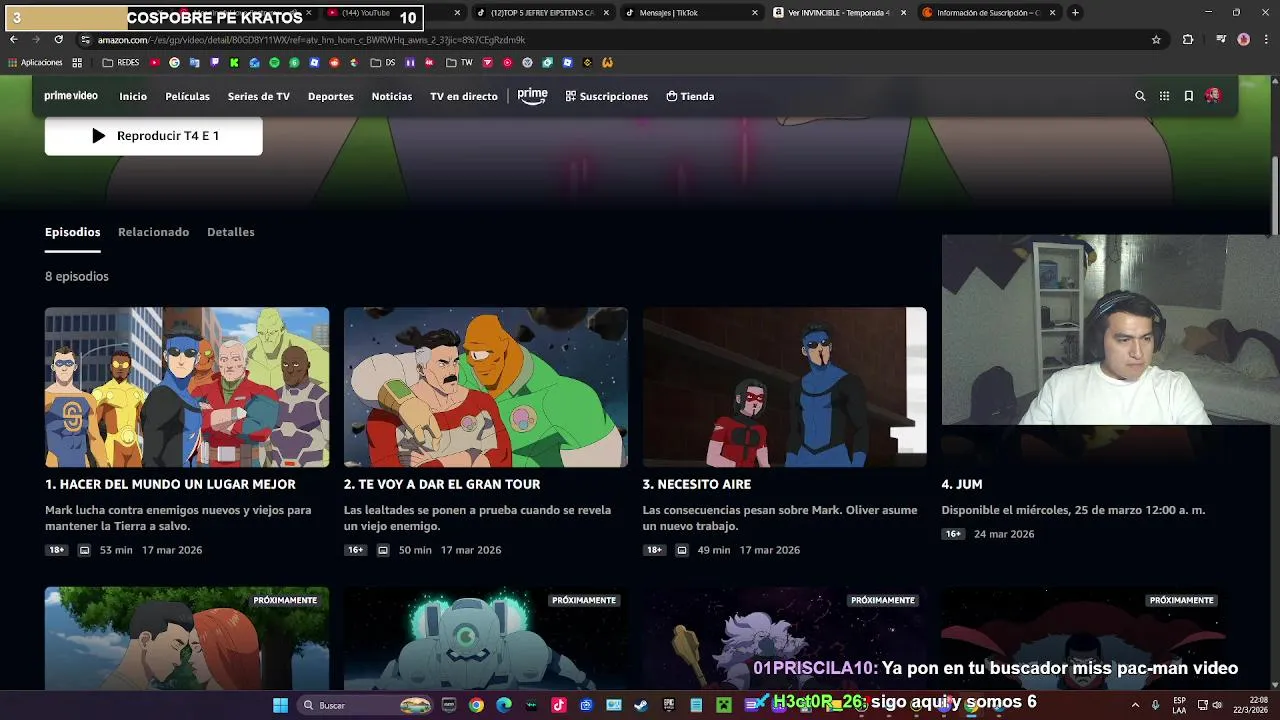The width and height of the screenshot is (1280, 720).
Task: Show hidden system tray icons
Action: coord(1135,705)
